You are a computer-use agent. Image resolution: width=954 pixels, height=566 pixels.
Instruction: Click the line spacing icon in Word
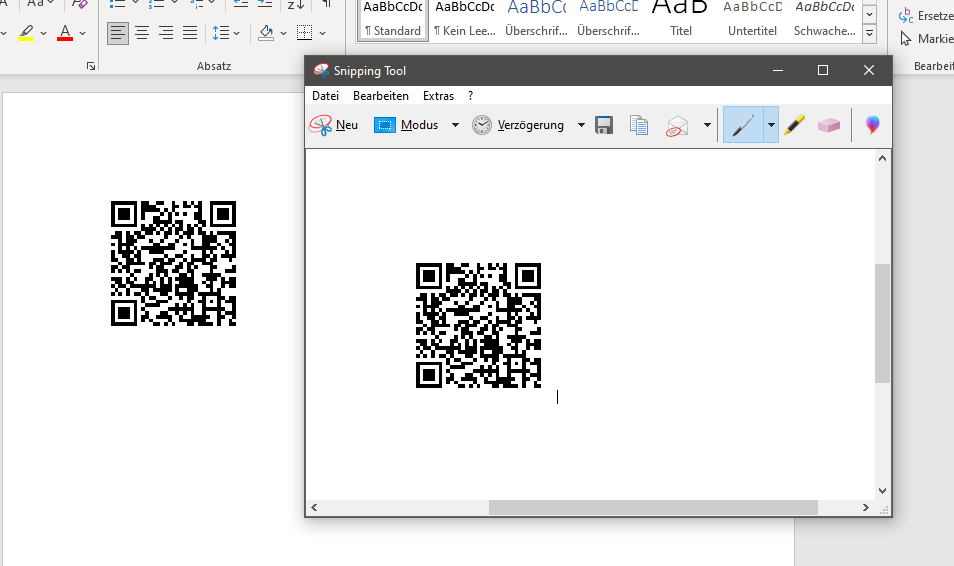pyautogui.click(x=220, y=33)
